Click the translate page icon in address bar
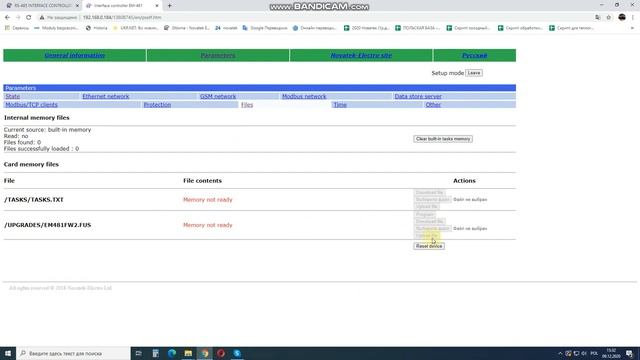The height and width of the screenshot is (360, 640). [x=598, y=18]
